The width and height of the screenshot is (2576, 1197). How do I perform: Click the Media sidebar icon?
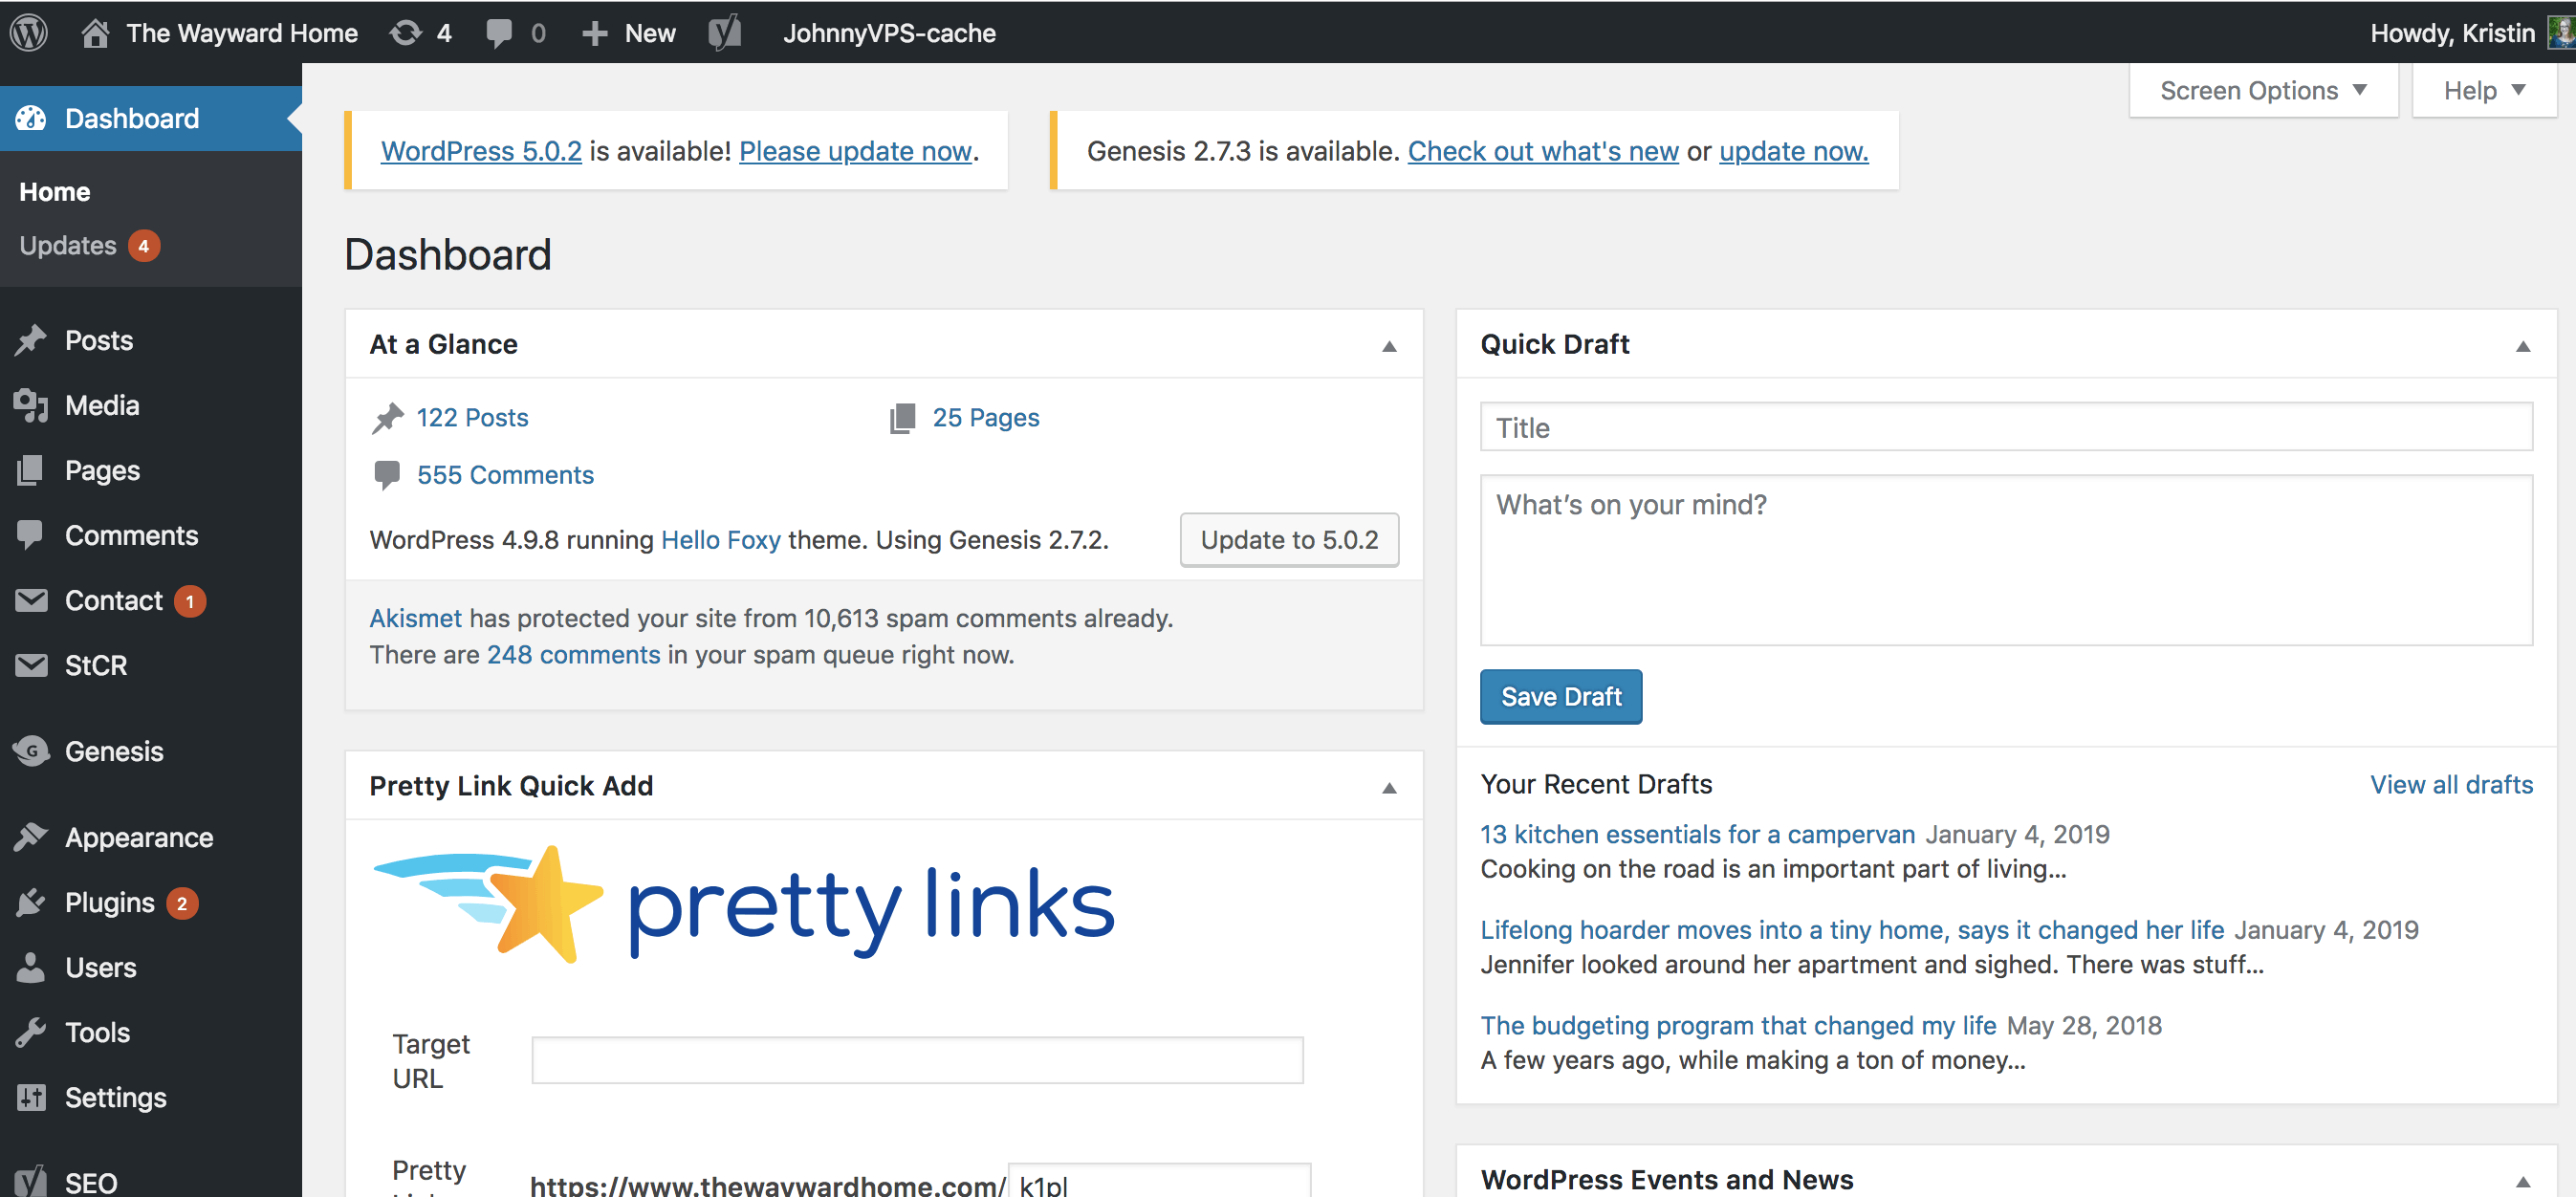[x=31, y=405]
